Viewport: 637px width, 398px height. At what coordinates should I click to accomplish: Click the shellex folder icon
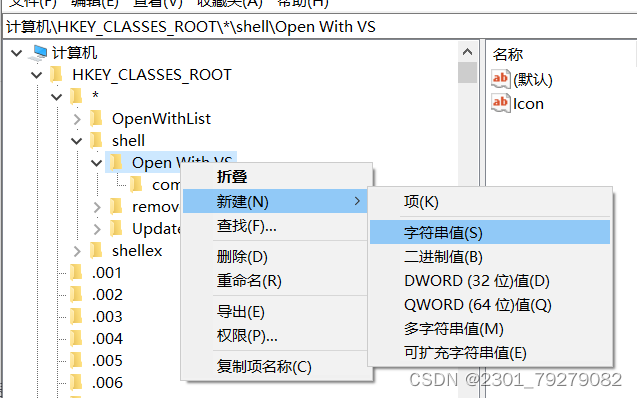click(96, 251)
